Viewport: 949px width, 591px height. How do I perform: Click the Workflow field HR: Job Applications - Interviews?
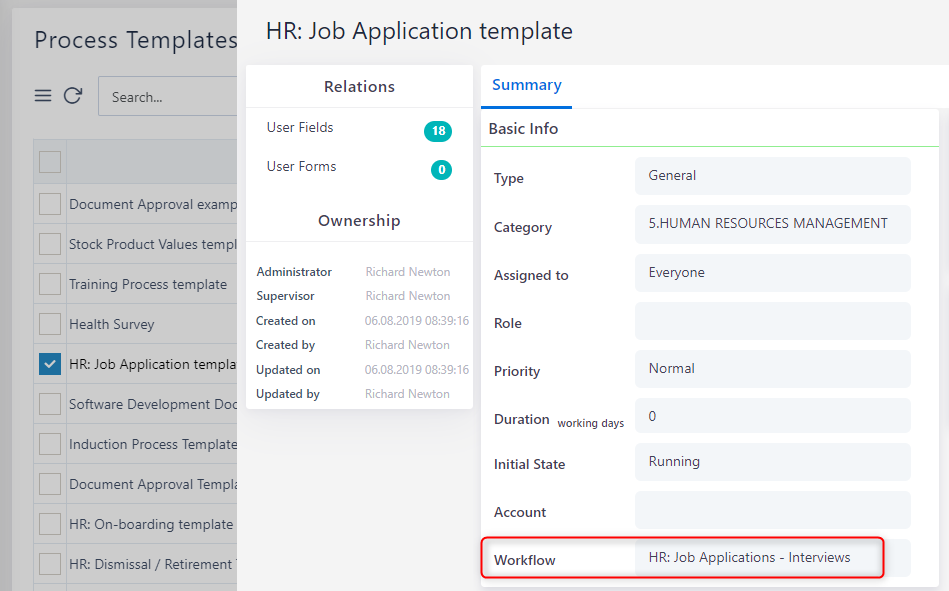click(x=772, y=558)
